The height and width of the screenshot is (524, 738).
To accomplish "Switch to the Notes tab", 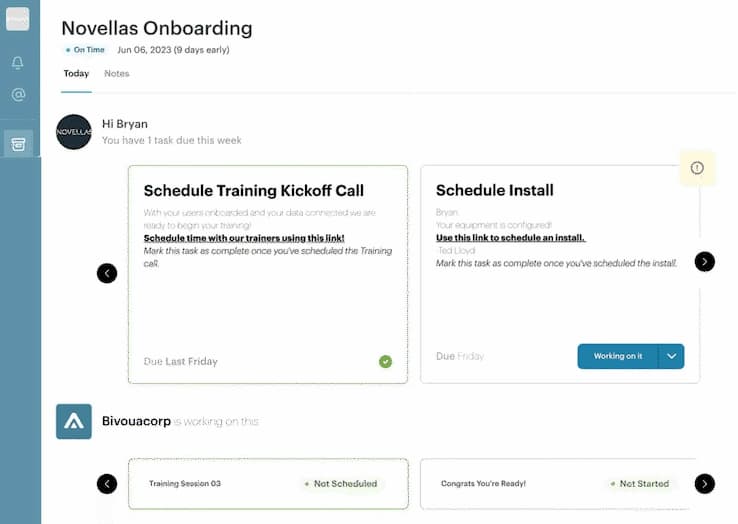I will pos(117,74).
